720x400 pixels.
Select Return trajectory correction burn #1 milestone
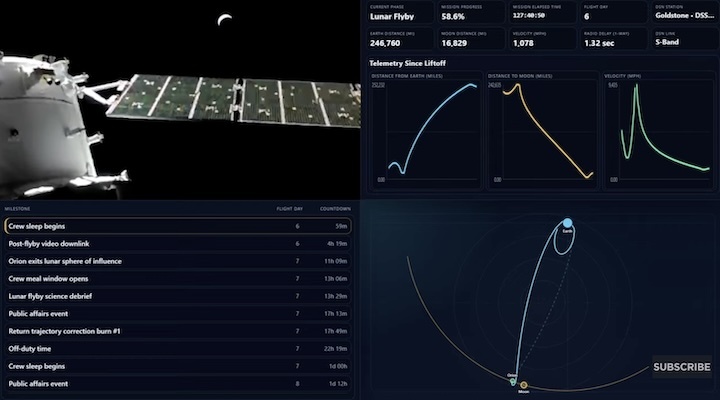point(178,331)
